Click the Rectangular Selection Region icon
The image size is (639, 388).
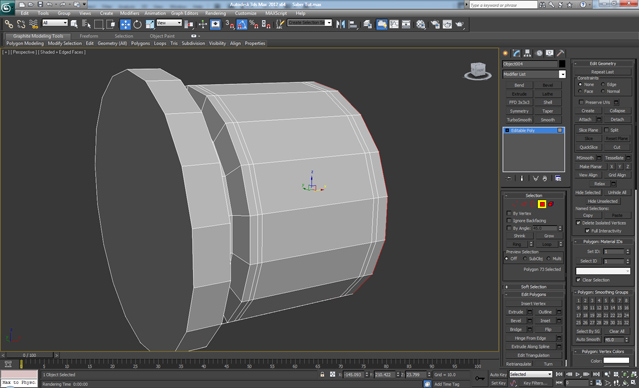(x=99, y=24)
